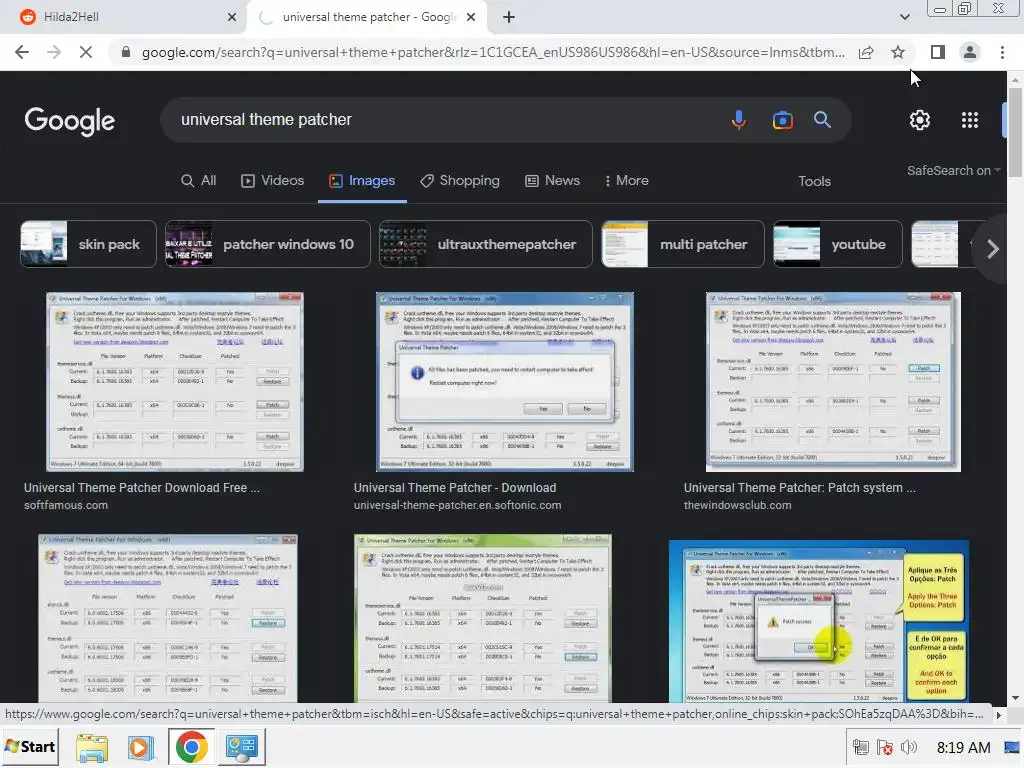Select the Images results tab
This screenshot has width=1024, height=768.
pyautogui.click(x=362, y=181)
